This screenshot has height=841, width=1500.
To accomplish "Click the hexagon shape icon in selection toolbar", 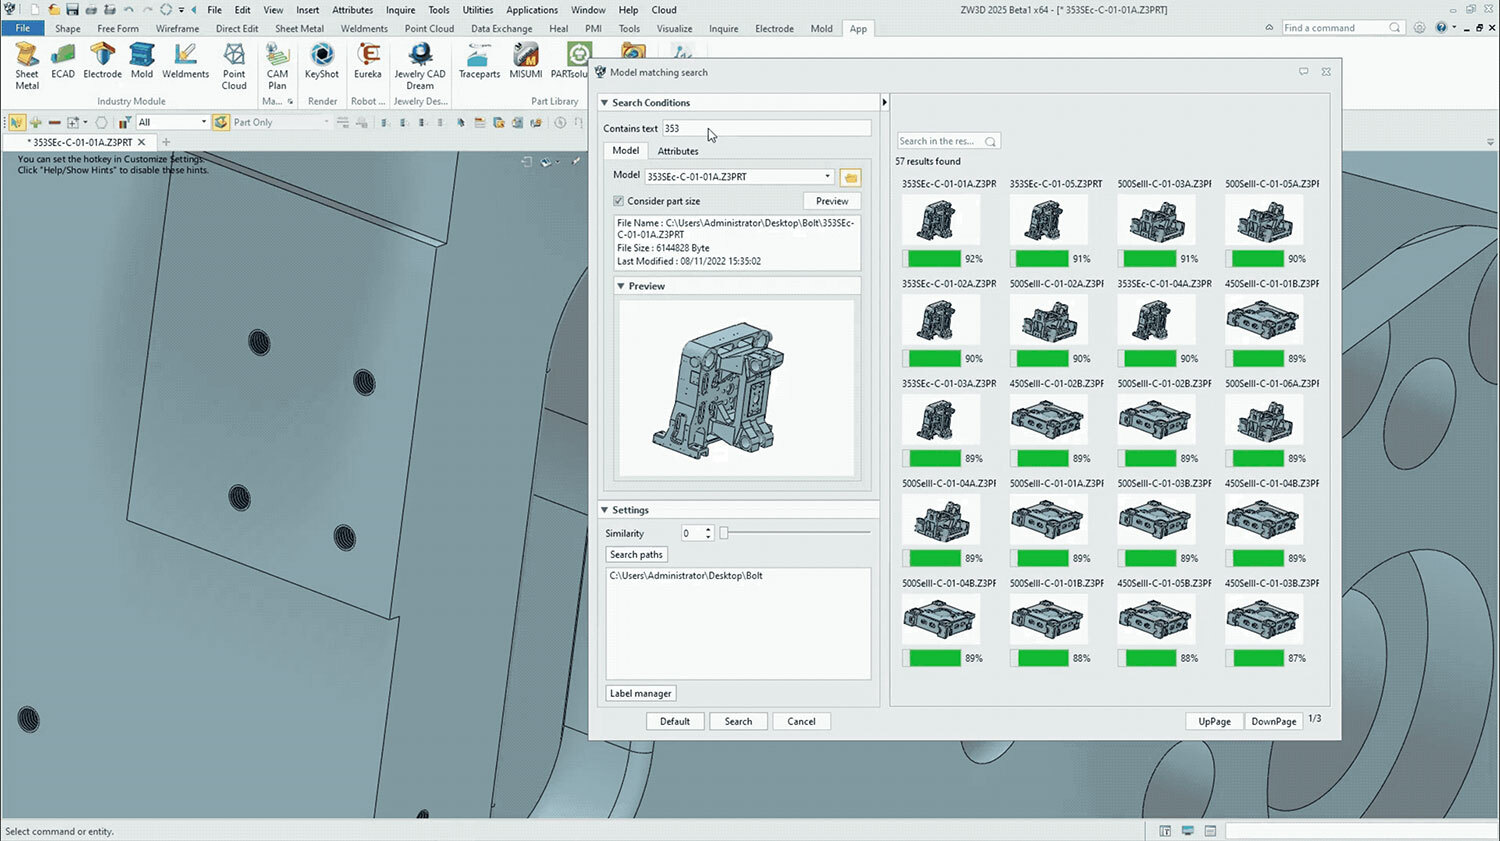I will pyautogui.click(x=101, y=122).
